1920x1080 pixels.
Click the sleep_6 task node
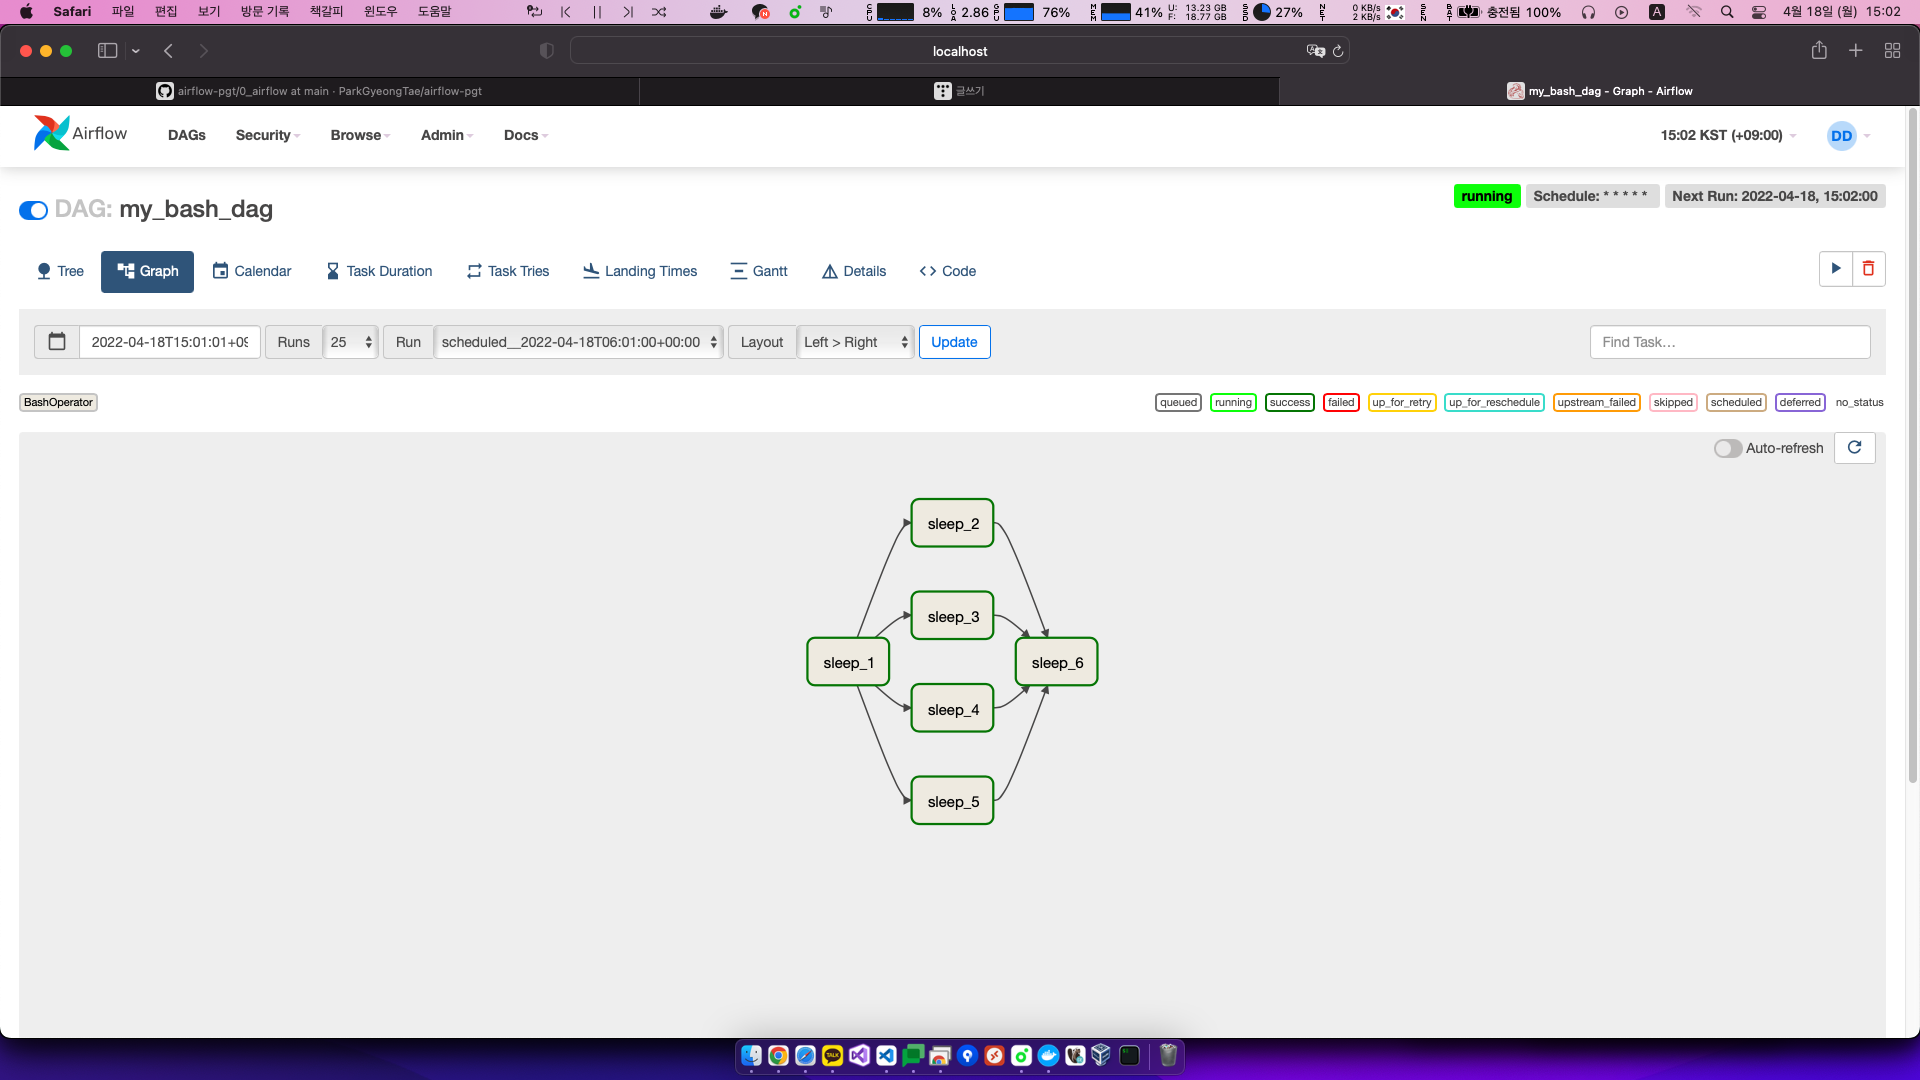[1057, 663]
